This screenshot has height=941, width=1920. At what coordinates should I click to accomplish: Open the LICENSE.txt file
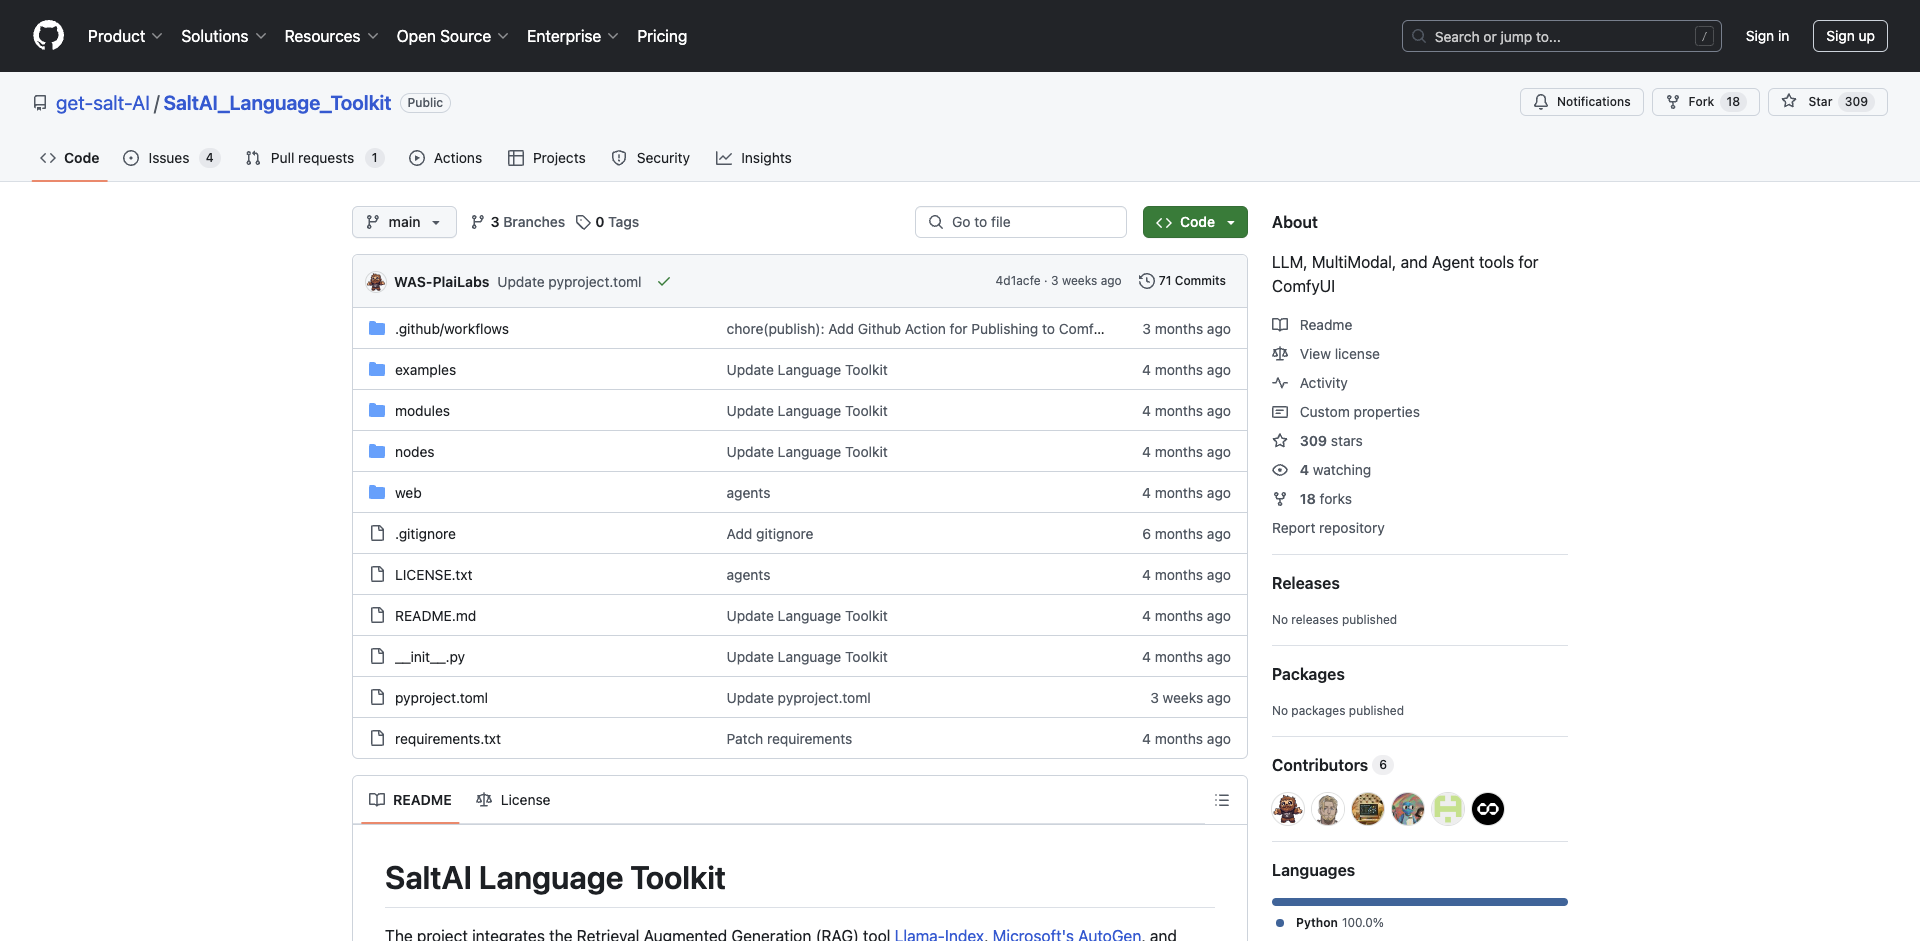433,575
